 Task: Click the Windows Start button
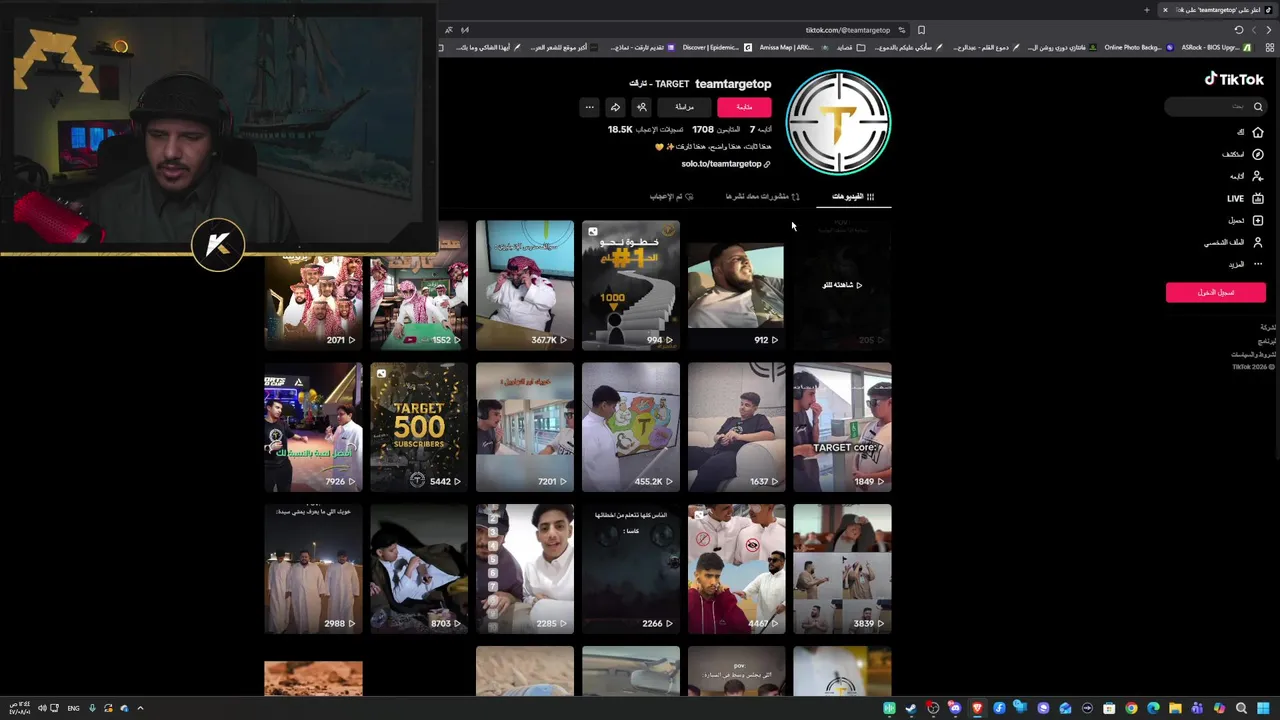coord(1263,708)
